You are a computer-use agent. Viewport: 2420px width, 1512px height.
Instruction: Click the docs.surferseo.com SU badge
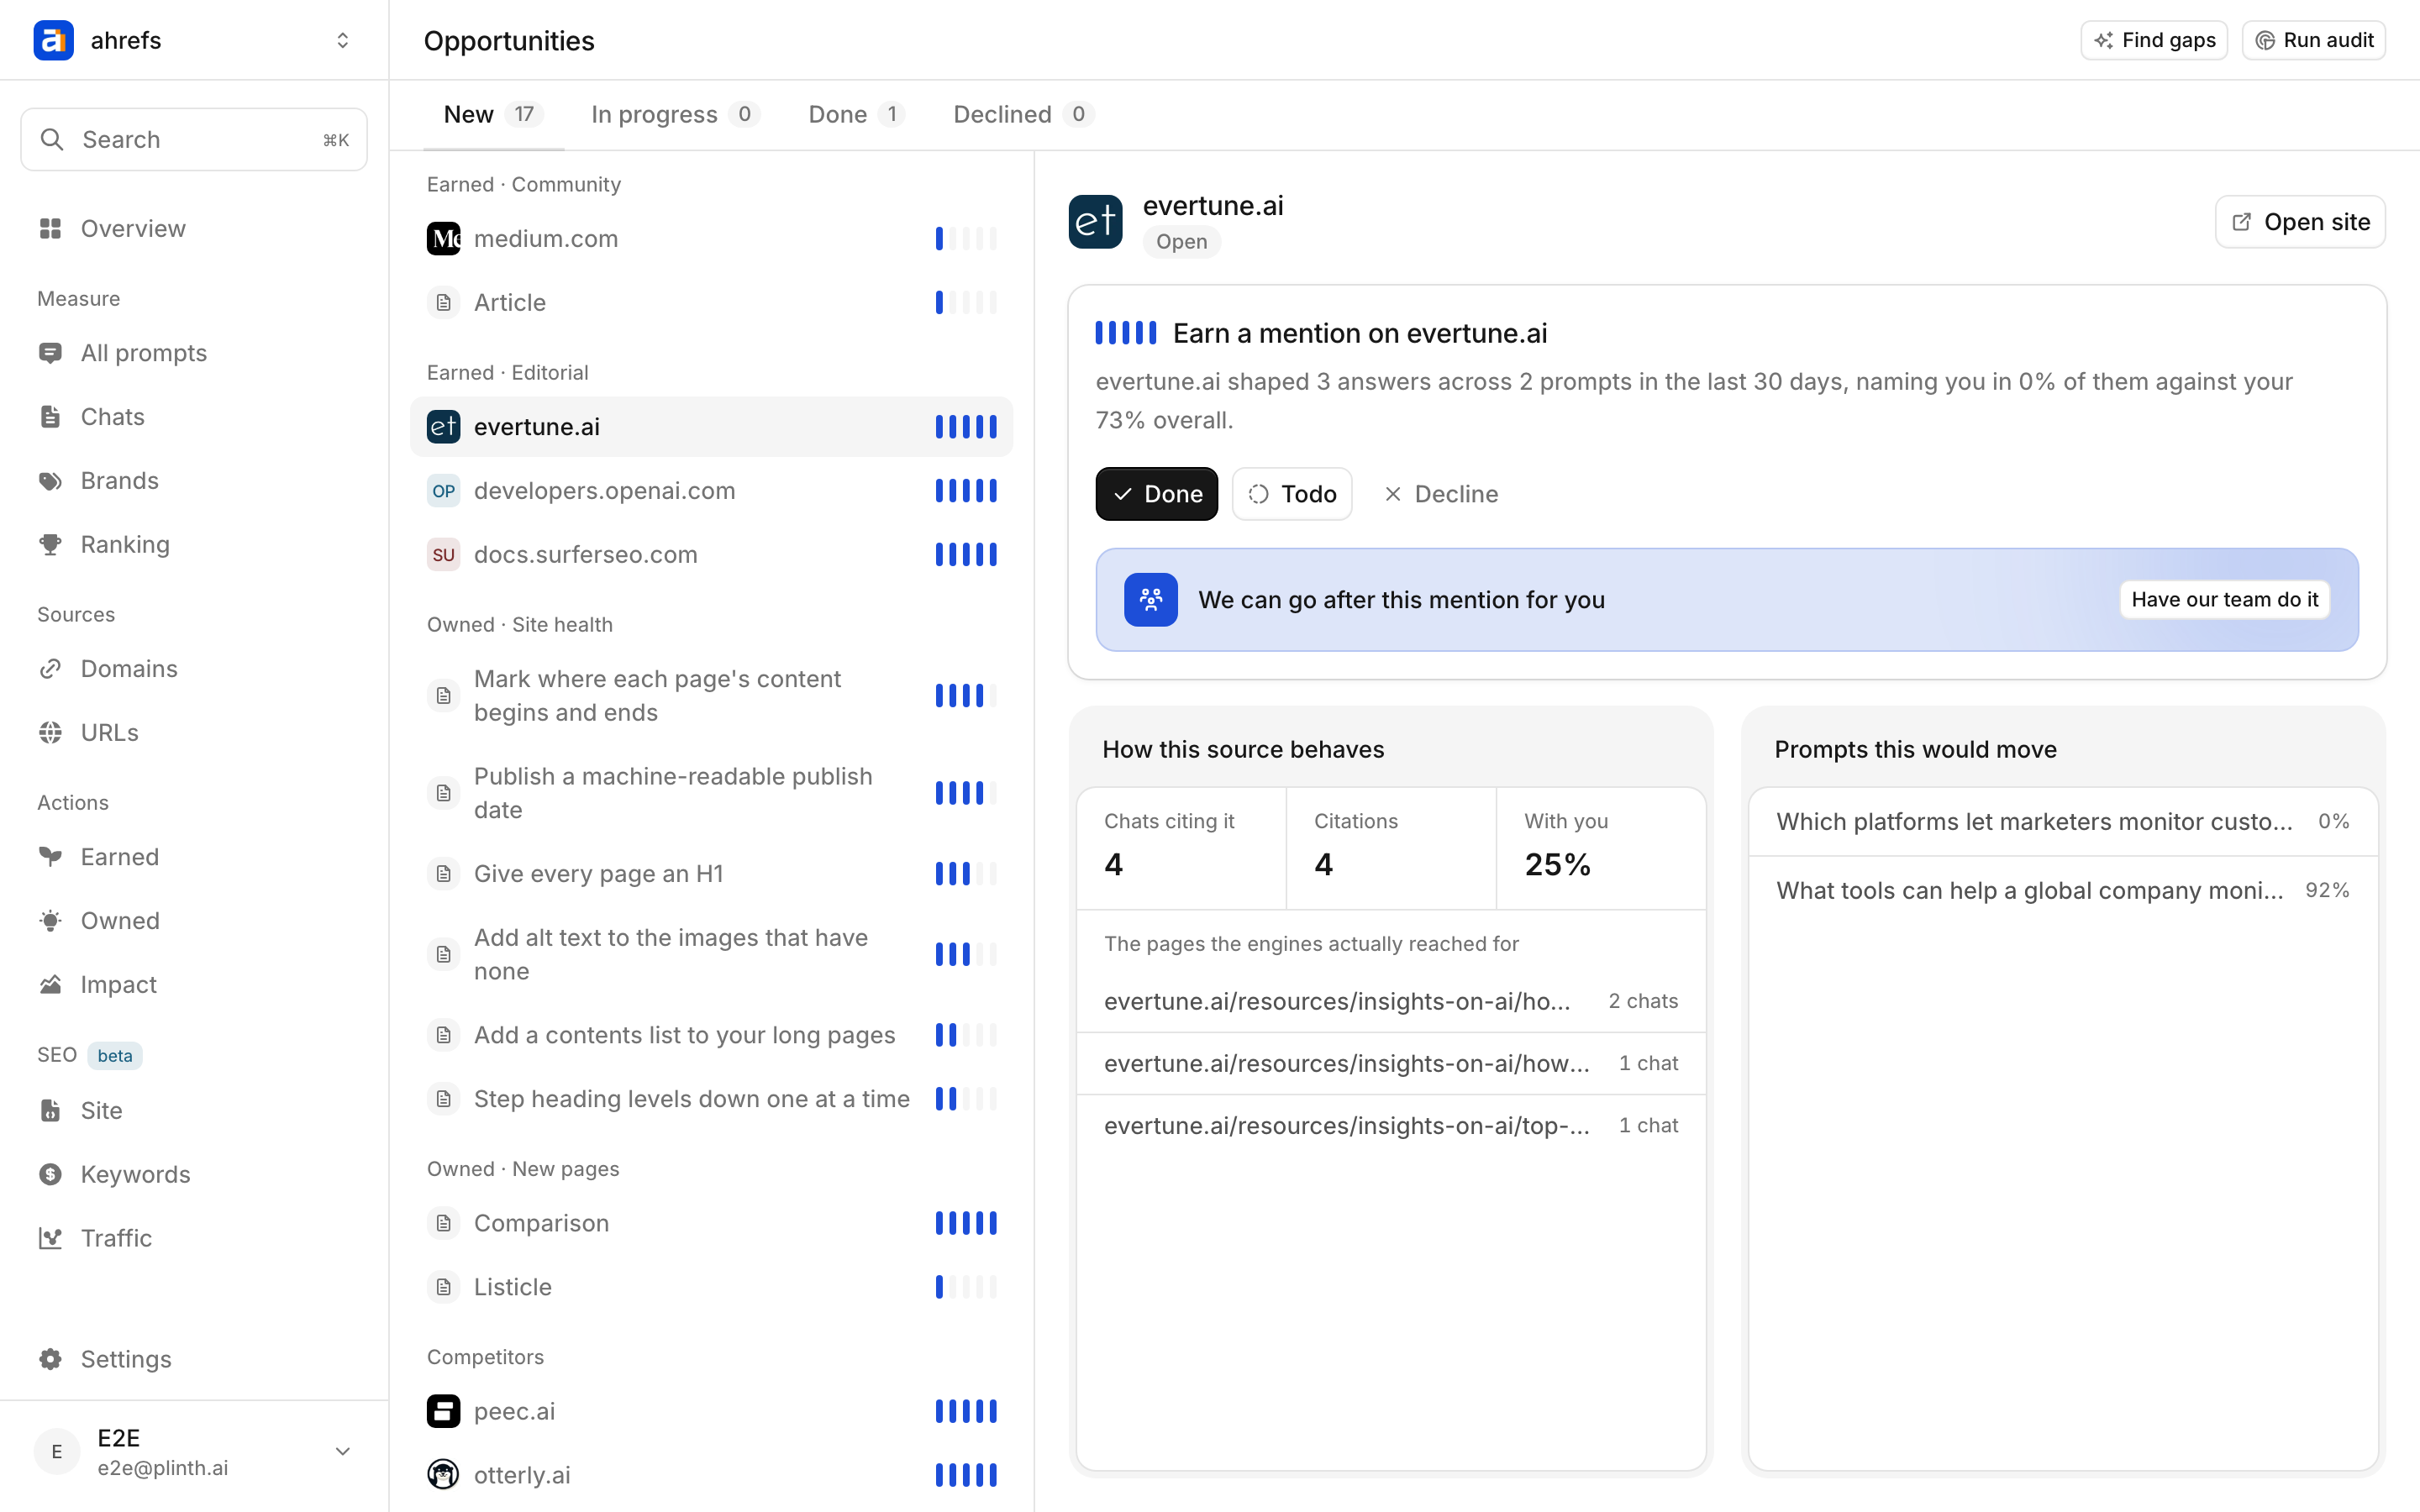(x=443, y=555)
